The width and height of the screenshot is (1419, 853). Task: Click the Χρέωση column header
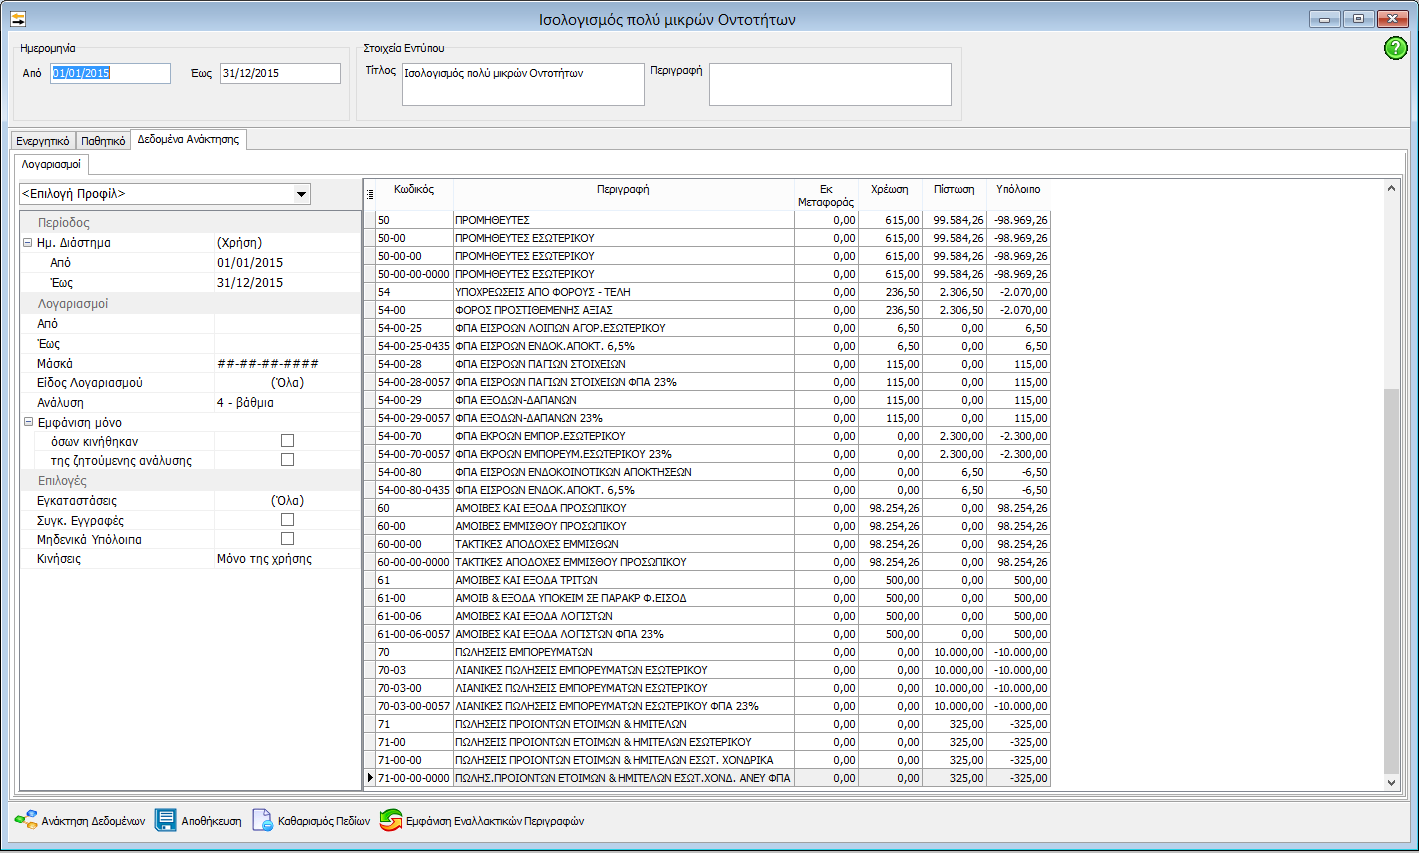pos(890,195)
